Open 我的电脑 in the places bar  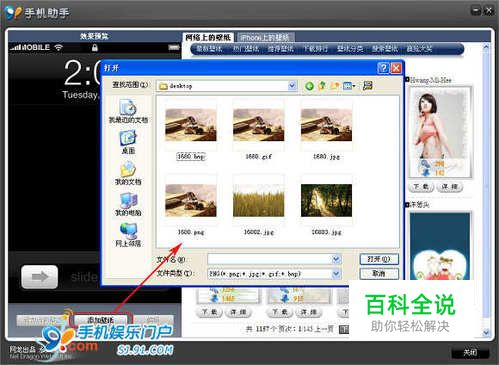[128, 204]
